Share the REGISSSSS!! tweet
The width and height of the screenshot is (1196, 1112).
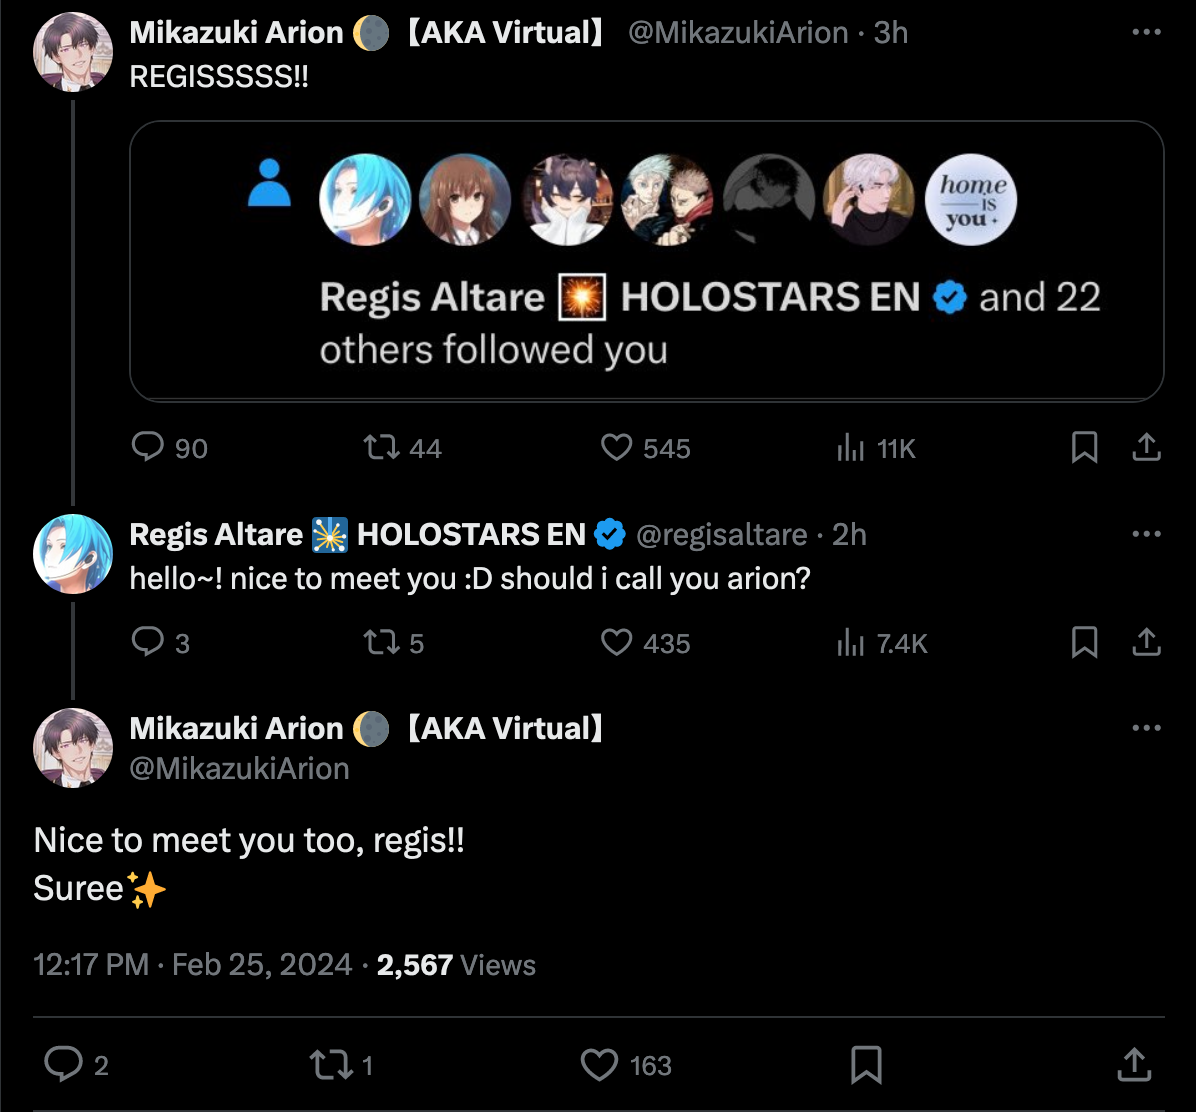click(x=1145, y=447)
